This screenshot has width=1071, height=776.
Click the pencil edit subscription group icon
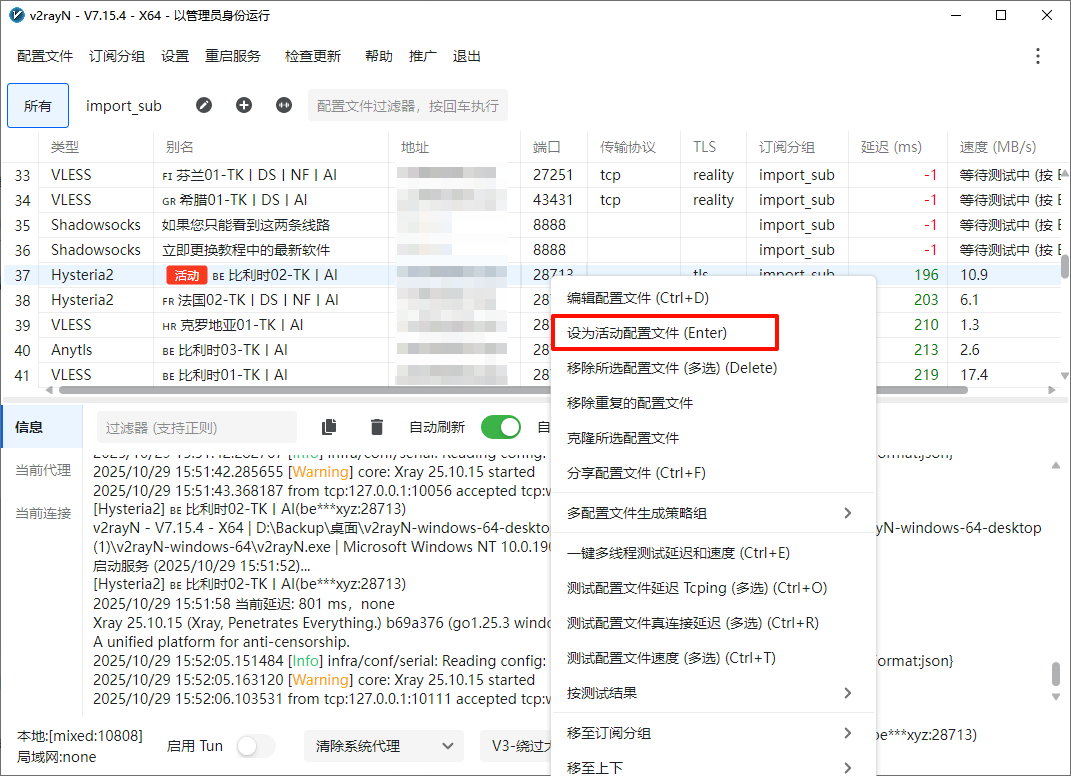click(x=204, y=105)
